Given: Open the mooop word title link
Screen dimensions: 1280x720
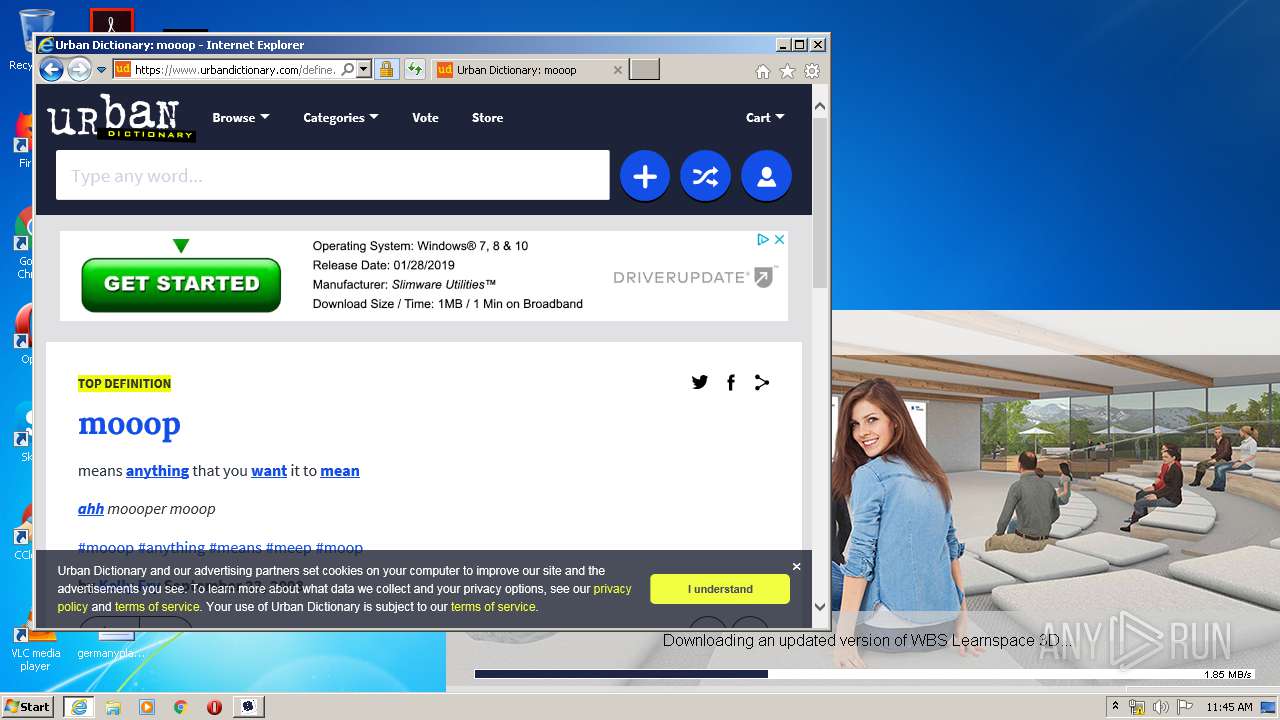Looking at the screenshot, I should click(x=129, y=424).
